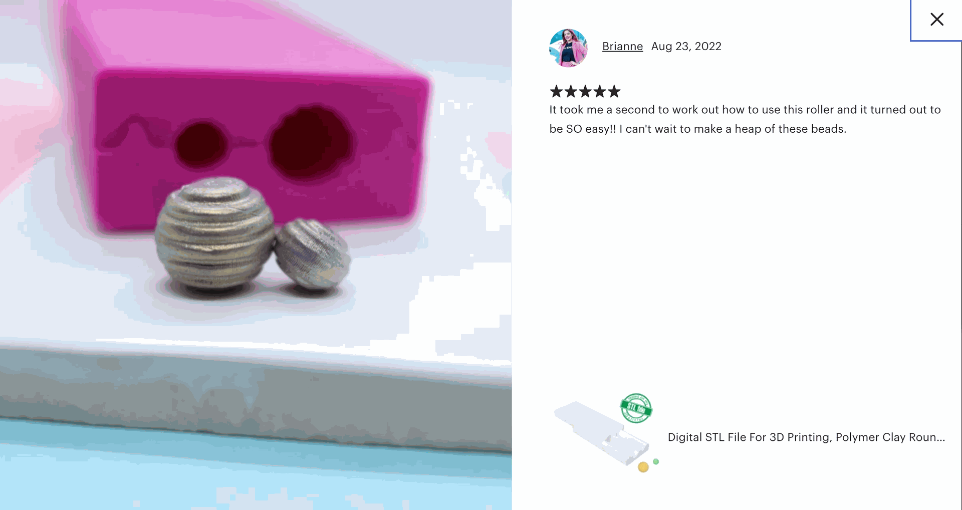Click the small silver bead in the photo
The height and width of the screenshot is (510, 962).
click(x=312, y=253)
